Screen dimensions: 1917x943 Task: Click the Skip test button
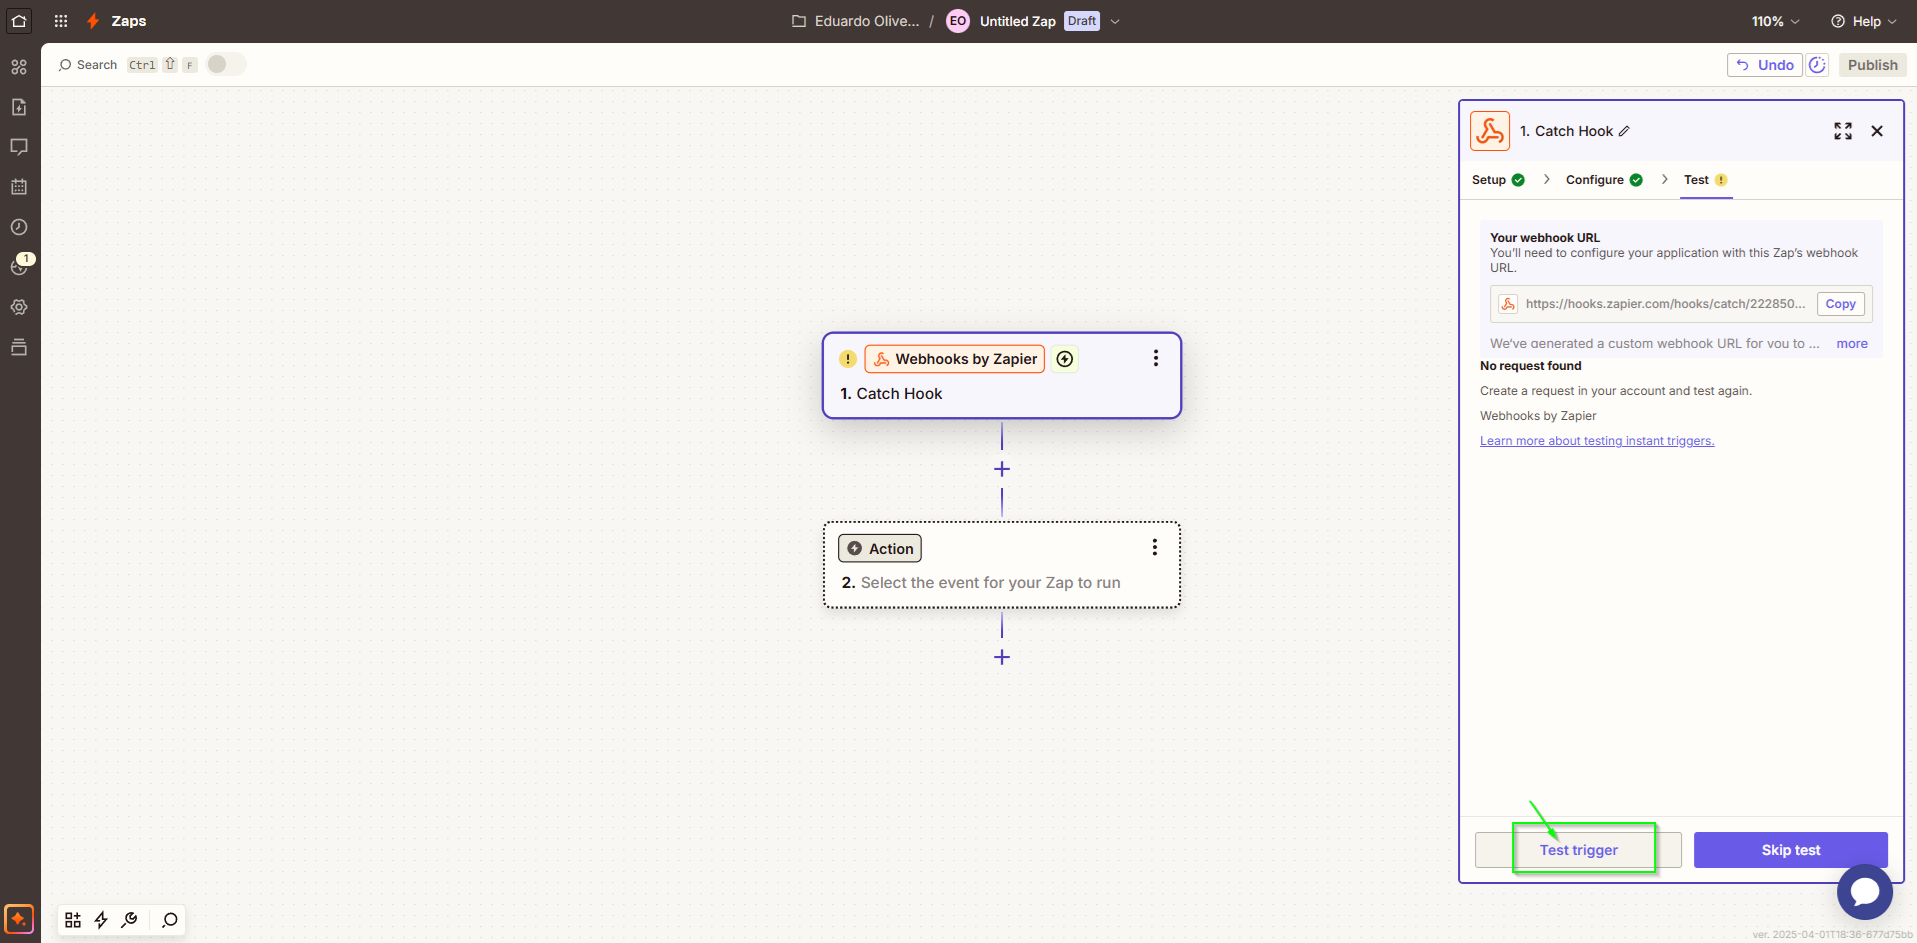coord(1790,850)
